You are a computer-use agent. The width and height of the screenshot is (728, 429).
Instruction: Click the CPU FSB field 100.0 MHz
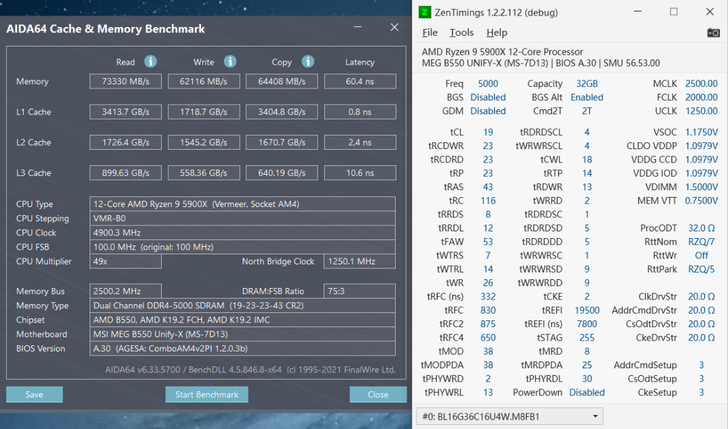242,247
